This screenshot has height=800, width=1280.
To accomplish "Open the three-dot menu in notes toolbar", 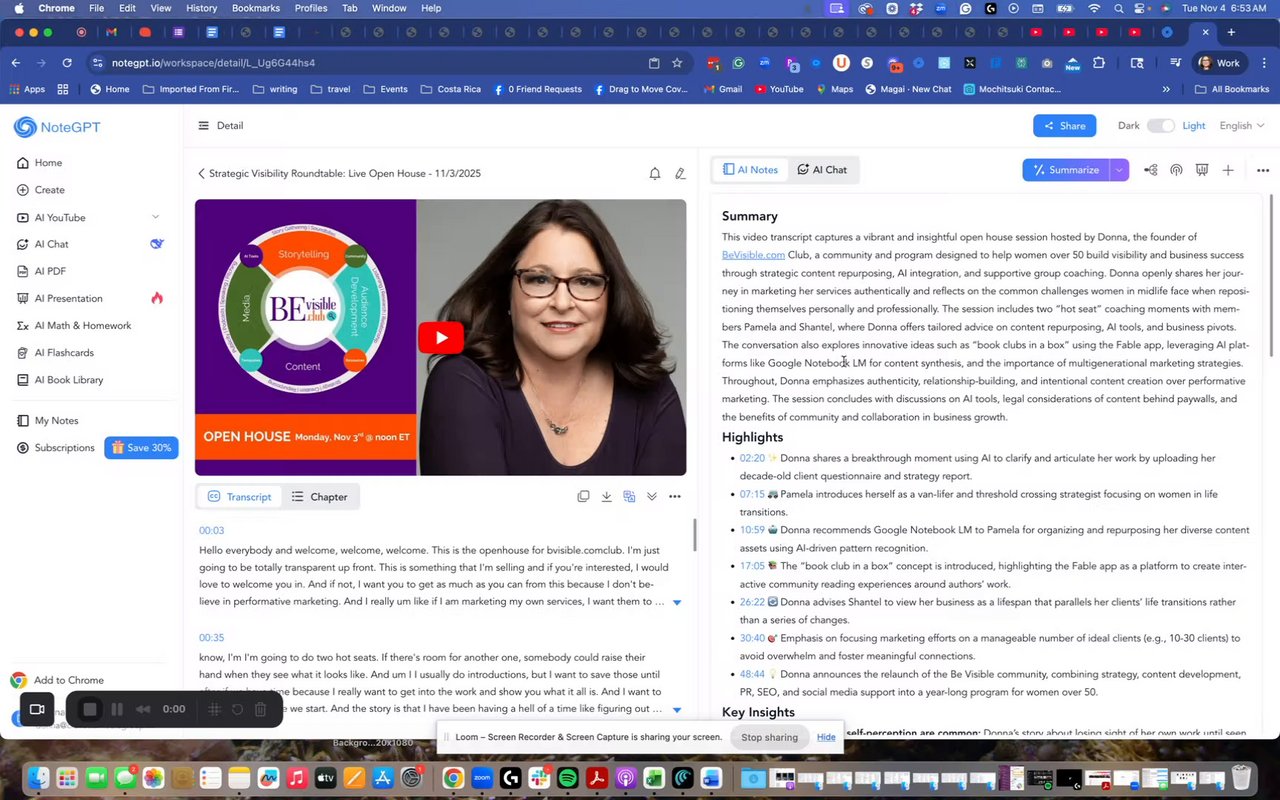I will (x=1263, y=170).
